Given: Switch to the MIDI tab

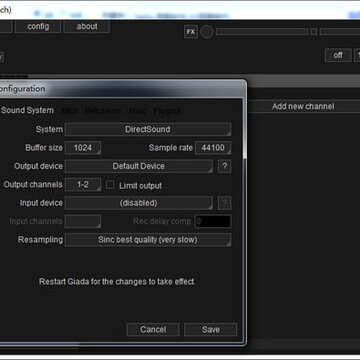Looking at the screenshot, I should pyautogui.click(x=70, y=111).
